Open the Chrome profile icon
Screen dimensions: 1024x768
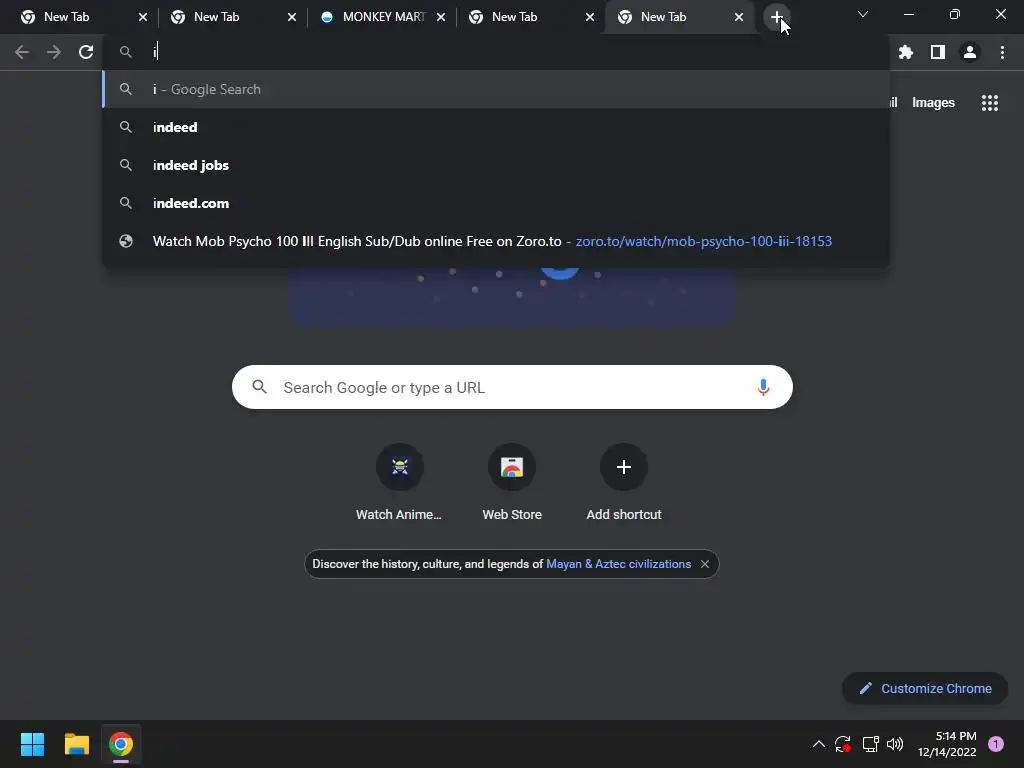970,52
